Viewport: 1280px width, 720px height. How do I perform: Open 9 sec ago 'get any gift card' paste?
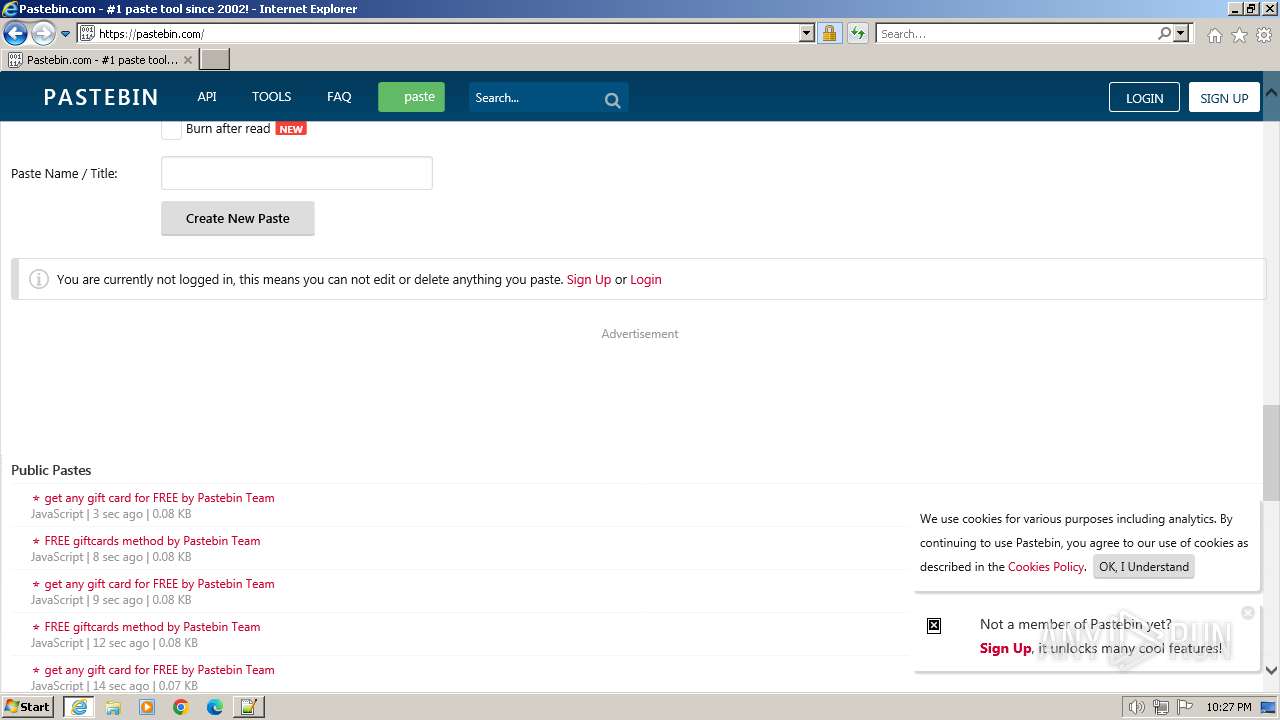click(159, 583)
